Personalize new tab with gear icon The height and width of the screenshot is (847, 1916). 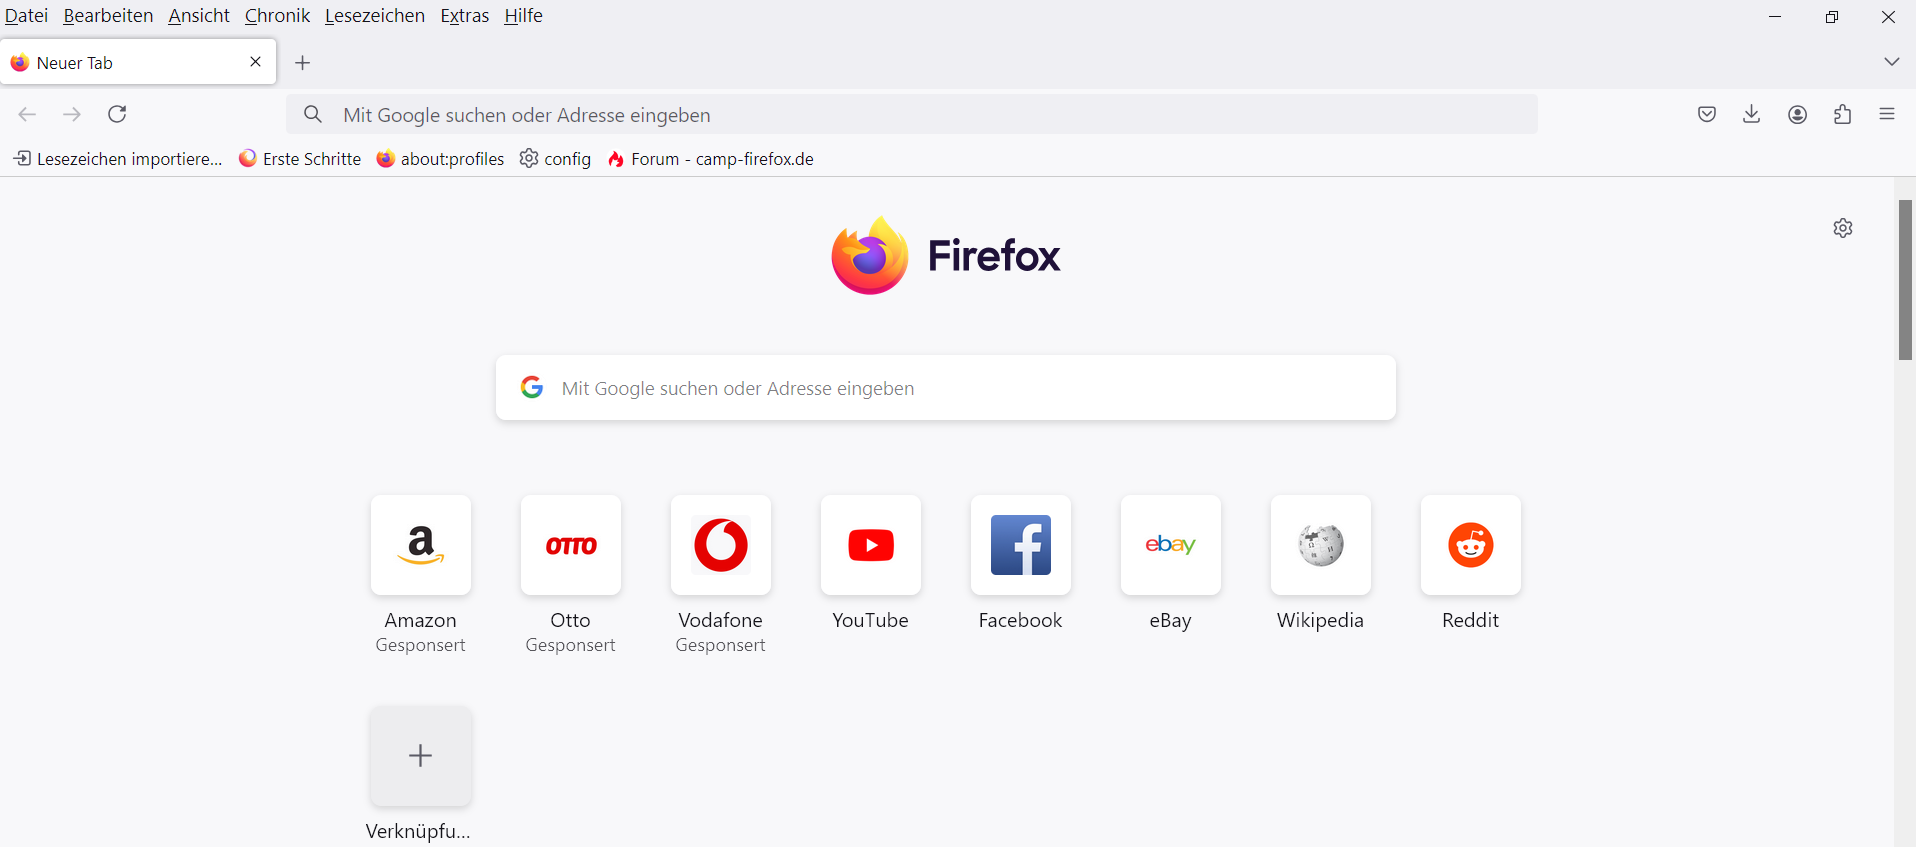1843,228
